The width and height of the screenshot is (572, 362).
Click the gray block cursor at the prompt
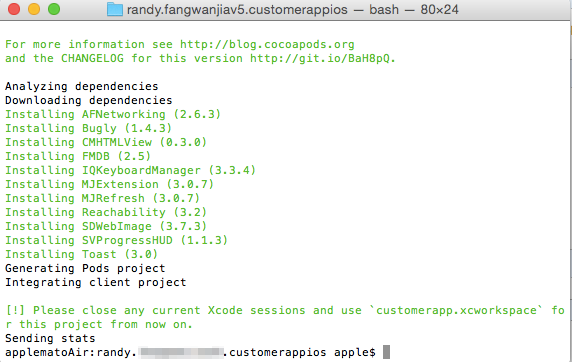[386, 352]
